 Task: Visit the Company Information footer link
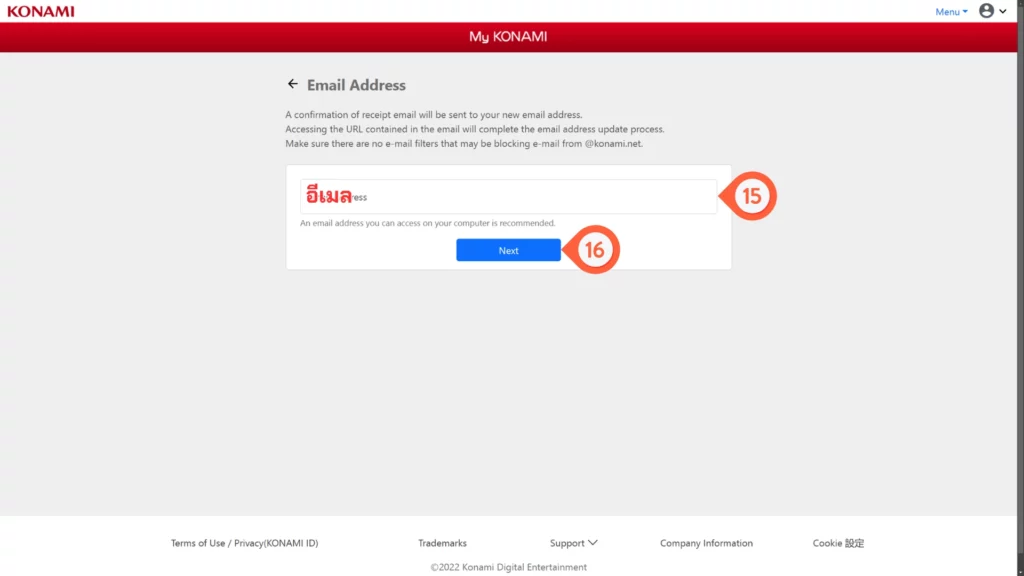[x=706, y=543]
